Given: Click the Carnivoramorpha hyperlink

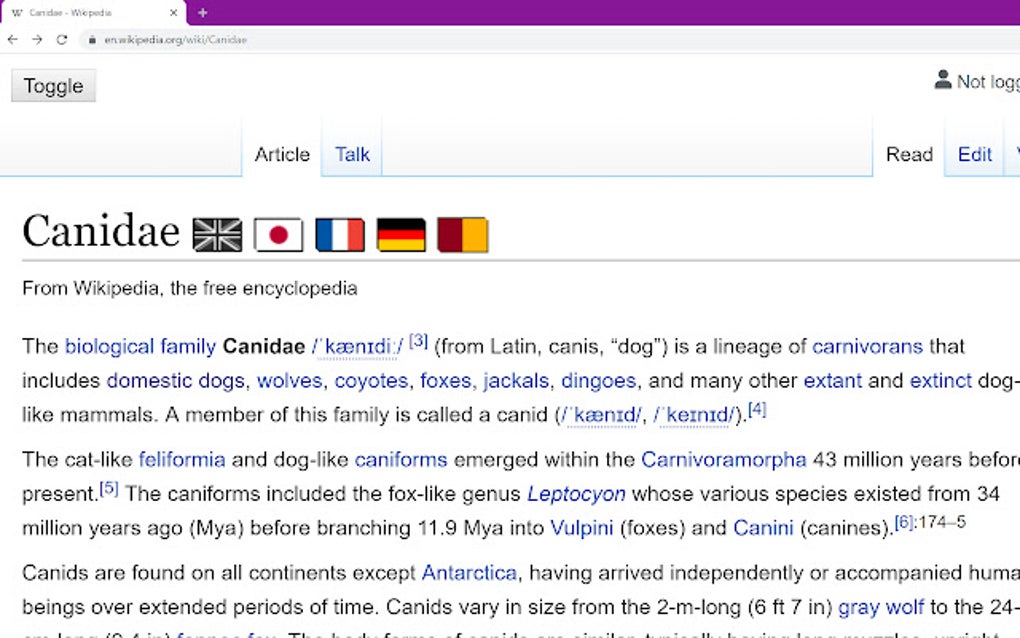Looking at the screenshot, I should [x=723, y=459].
